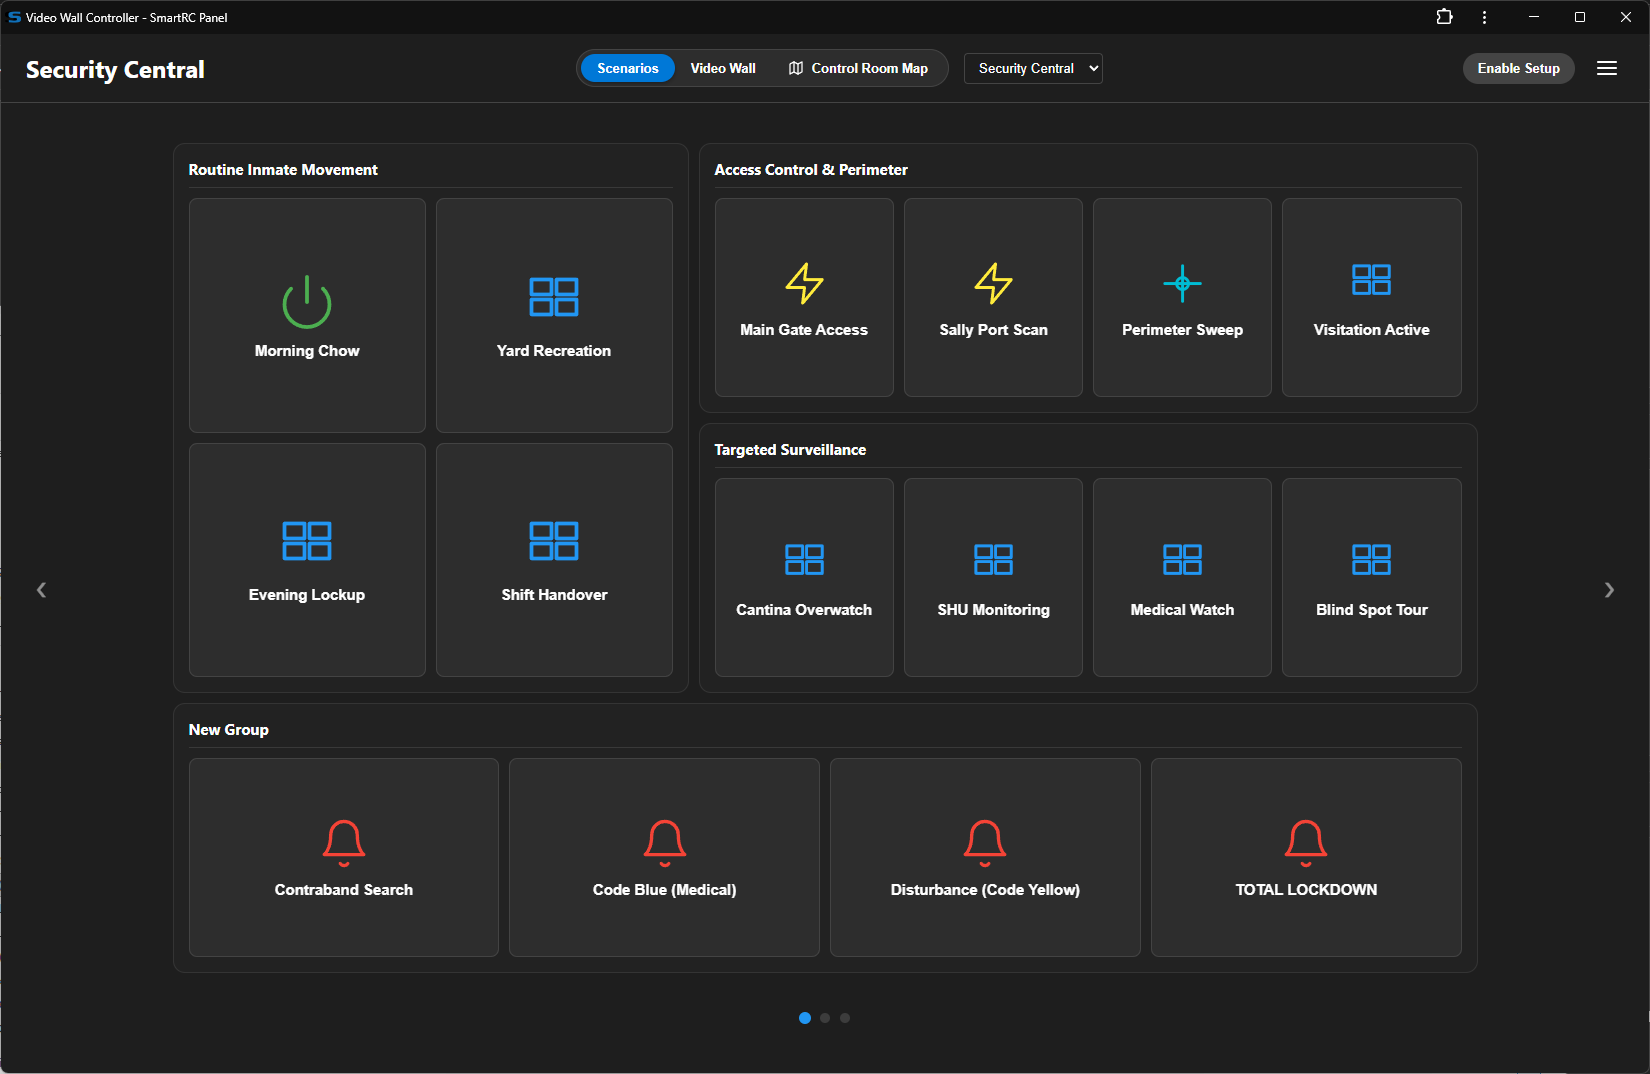
Task: Click the Morning Chow label text
Action: click(x=307, y=351)
